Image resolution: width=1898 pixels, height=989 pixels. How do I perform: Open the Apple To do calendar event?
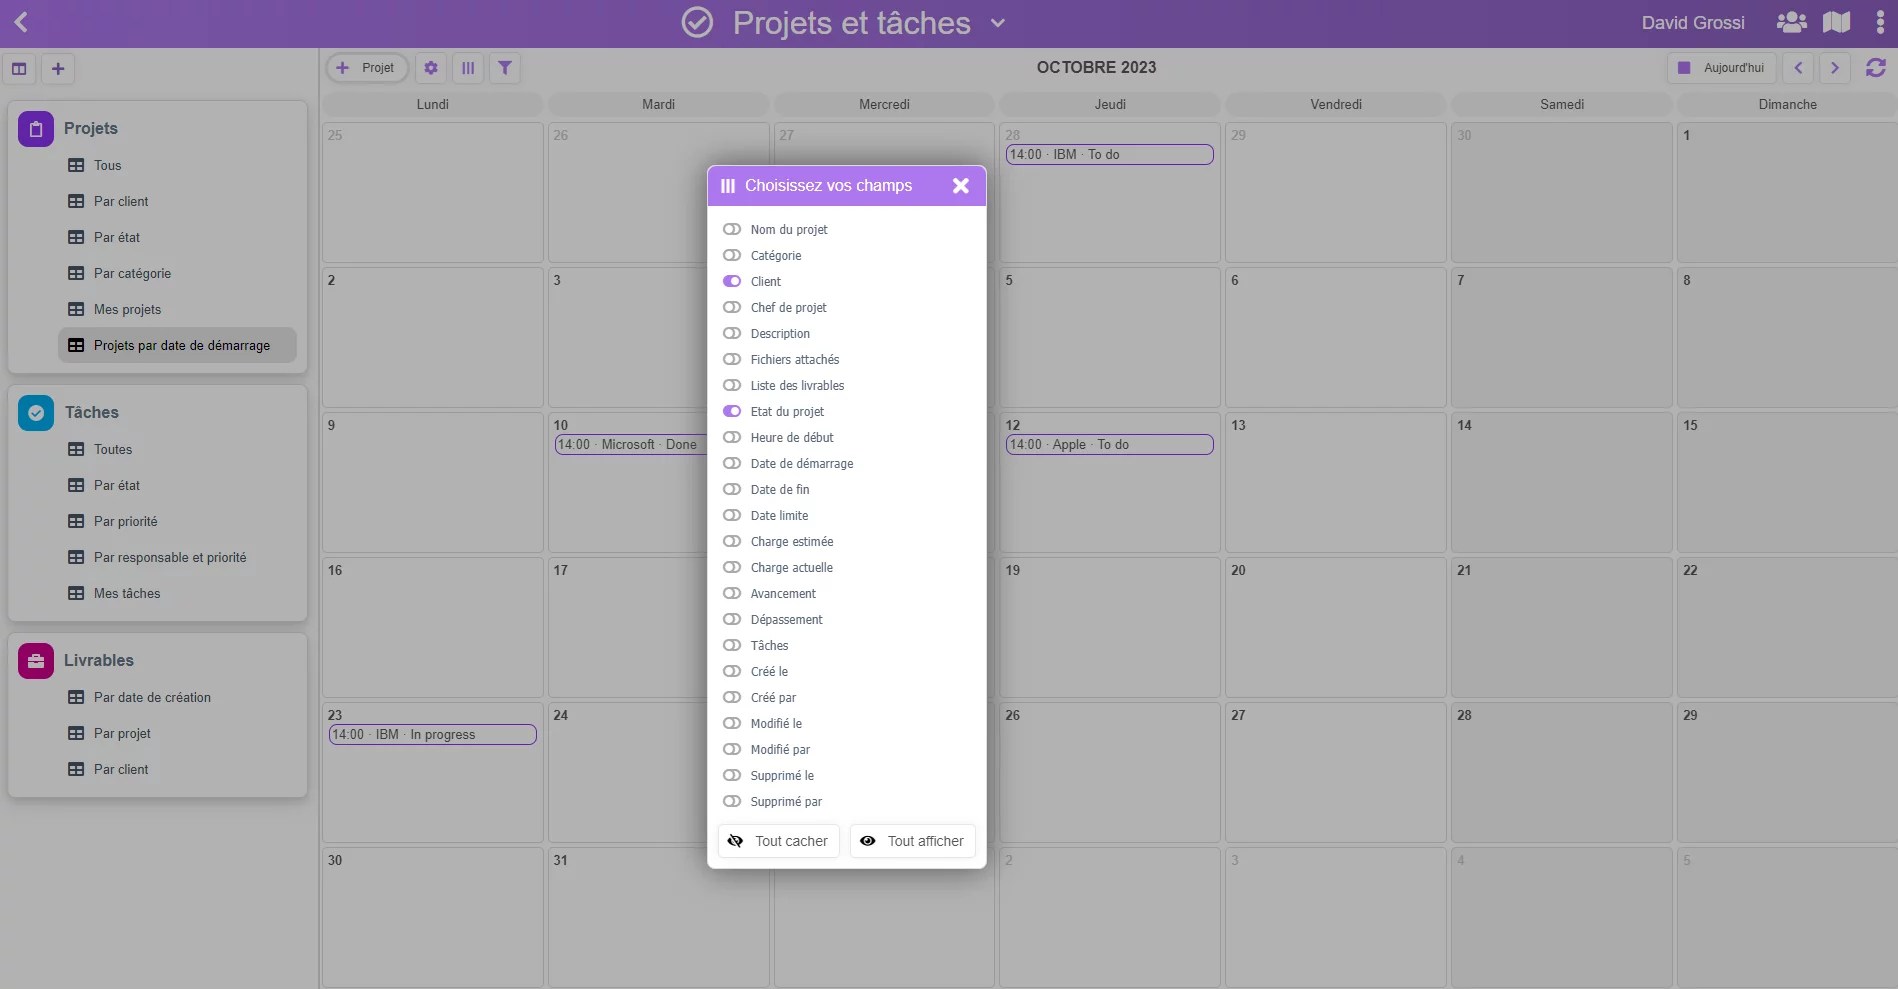[1109, 445]
